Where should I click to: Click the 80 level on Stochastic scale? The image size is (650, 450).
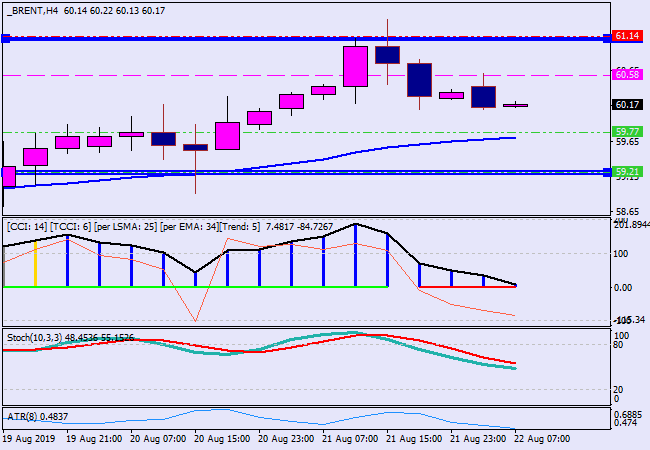coord(620,345)
